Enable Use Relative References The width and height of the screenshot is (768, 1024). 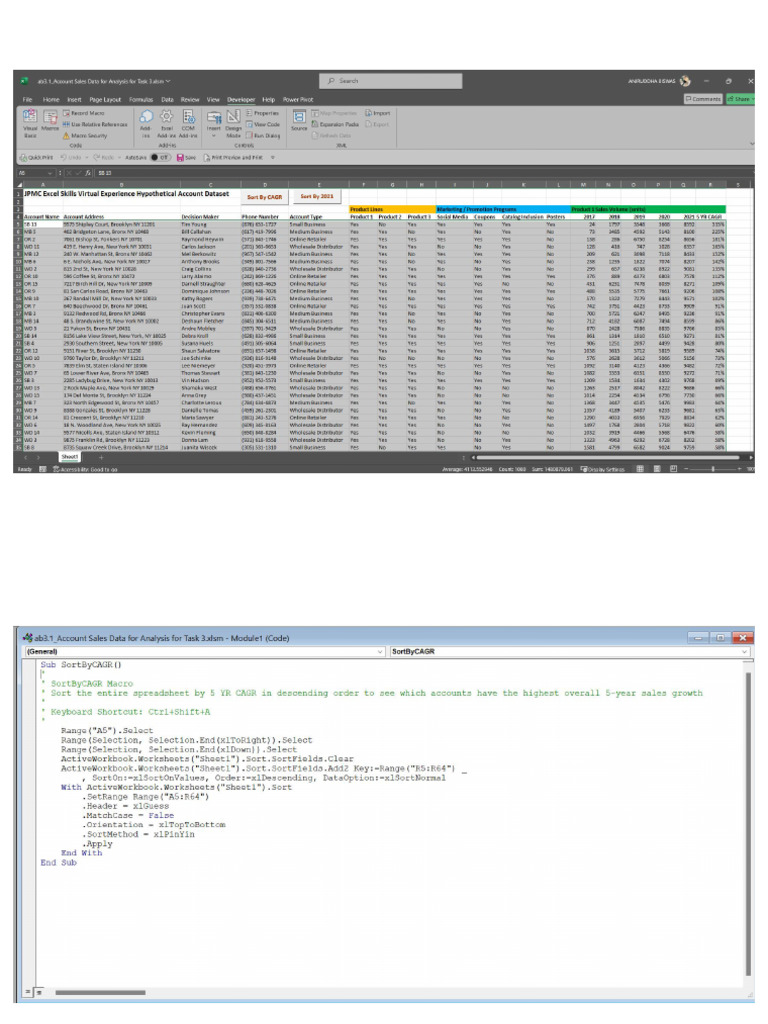pos(95,124)
